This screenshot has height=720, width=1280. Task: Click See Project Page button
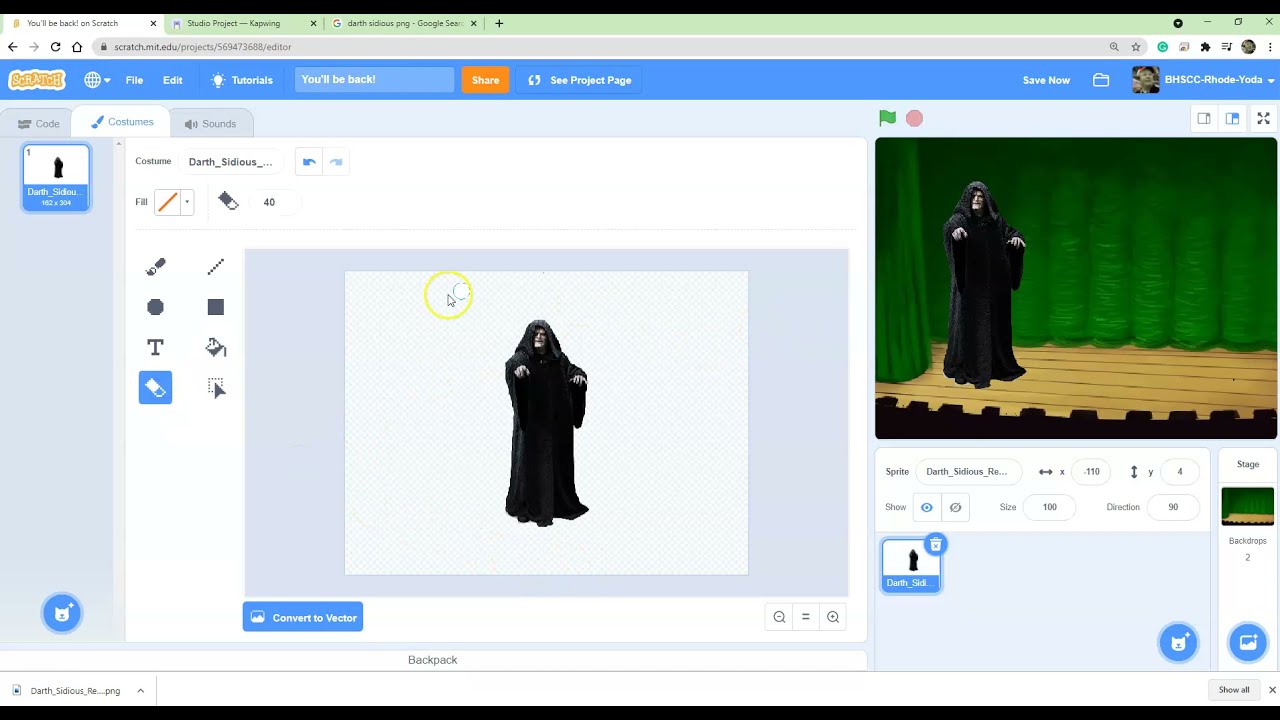click(x=580, y=80)
